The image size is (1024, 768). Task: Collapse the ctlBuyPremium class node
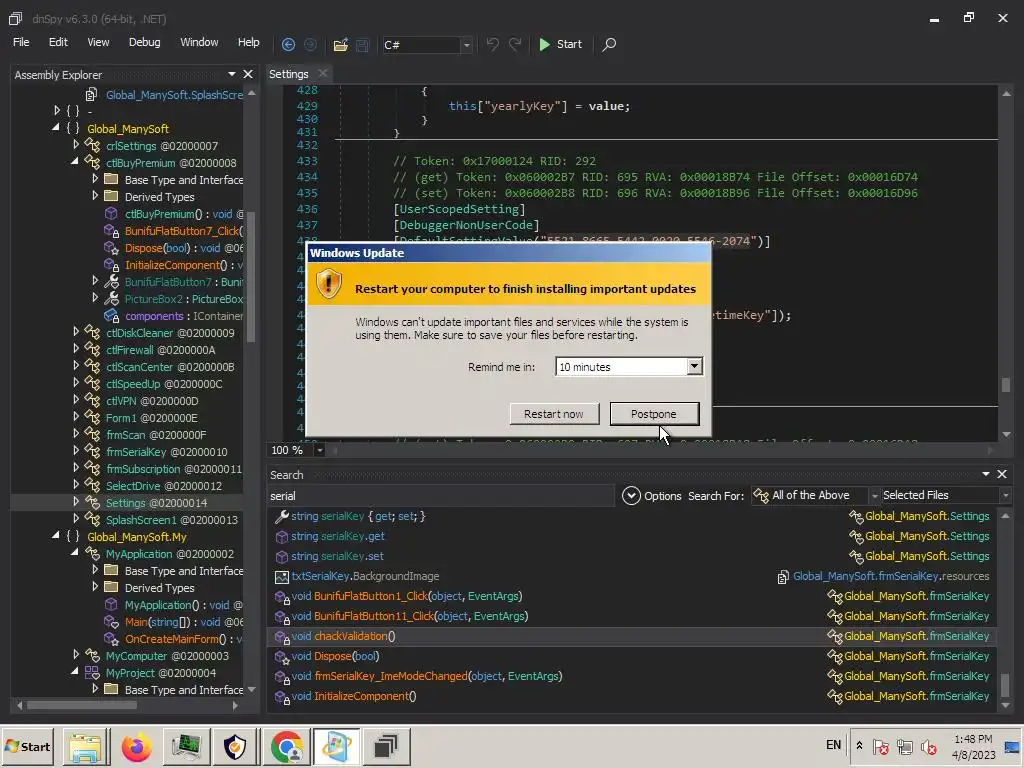[x=75, y=161]
